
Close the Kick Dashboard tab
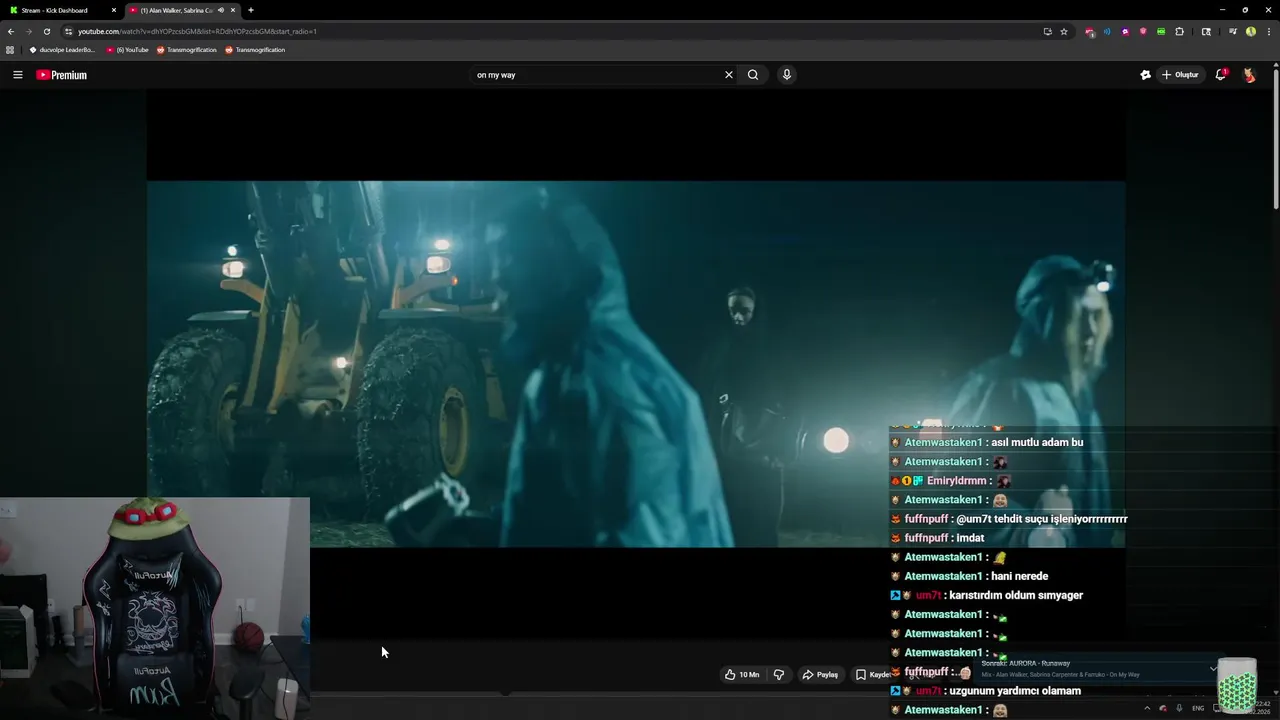click(114, 10)
